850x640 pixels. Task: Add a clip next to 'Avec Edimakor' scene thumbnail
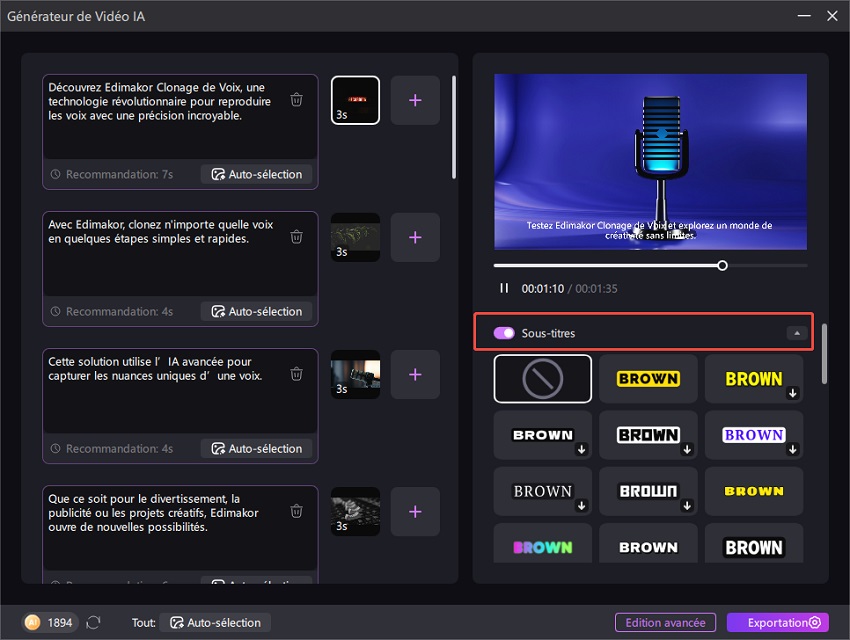coord(415,237)
